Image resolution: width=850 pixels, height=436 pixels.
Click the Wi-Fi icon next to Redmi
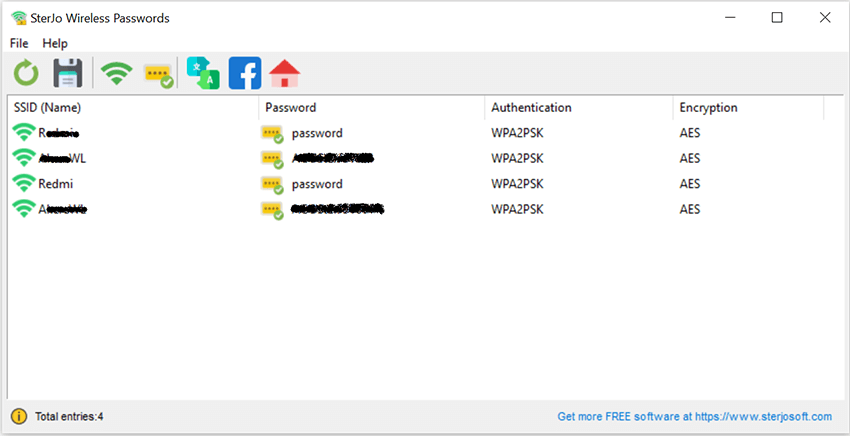[x=23, y=183]
